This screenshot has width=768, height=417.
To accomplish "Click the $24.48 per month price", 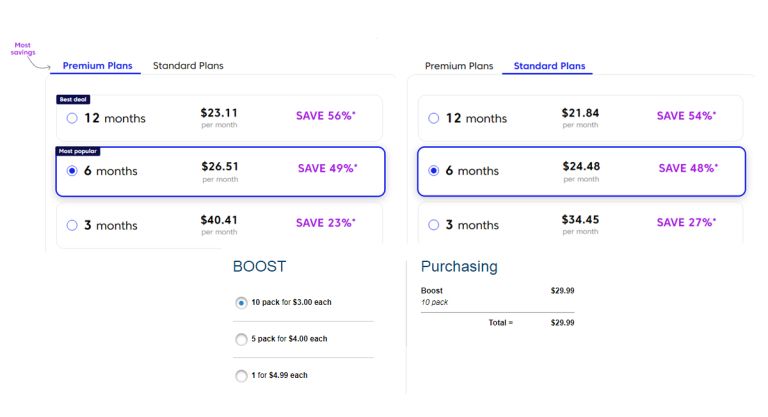I will pos(581,172).
